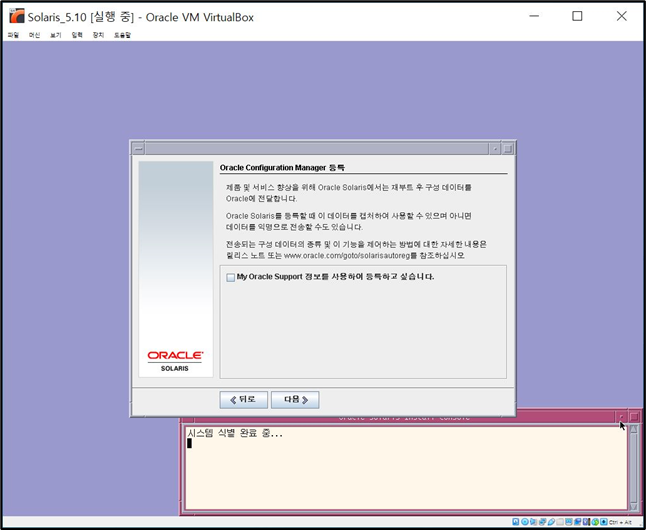Minimize the Oracle Configuration Manager installer dialog

(495, 149)
